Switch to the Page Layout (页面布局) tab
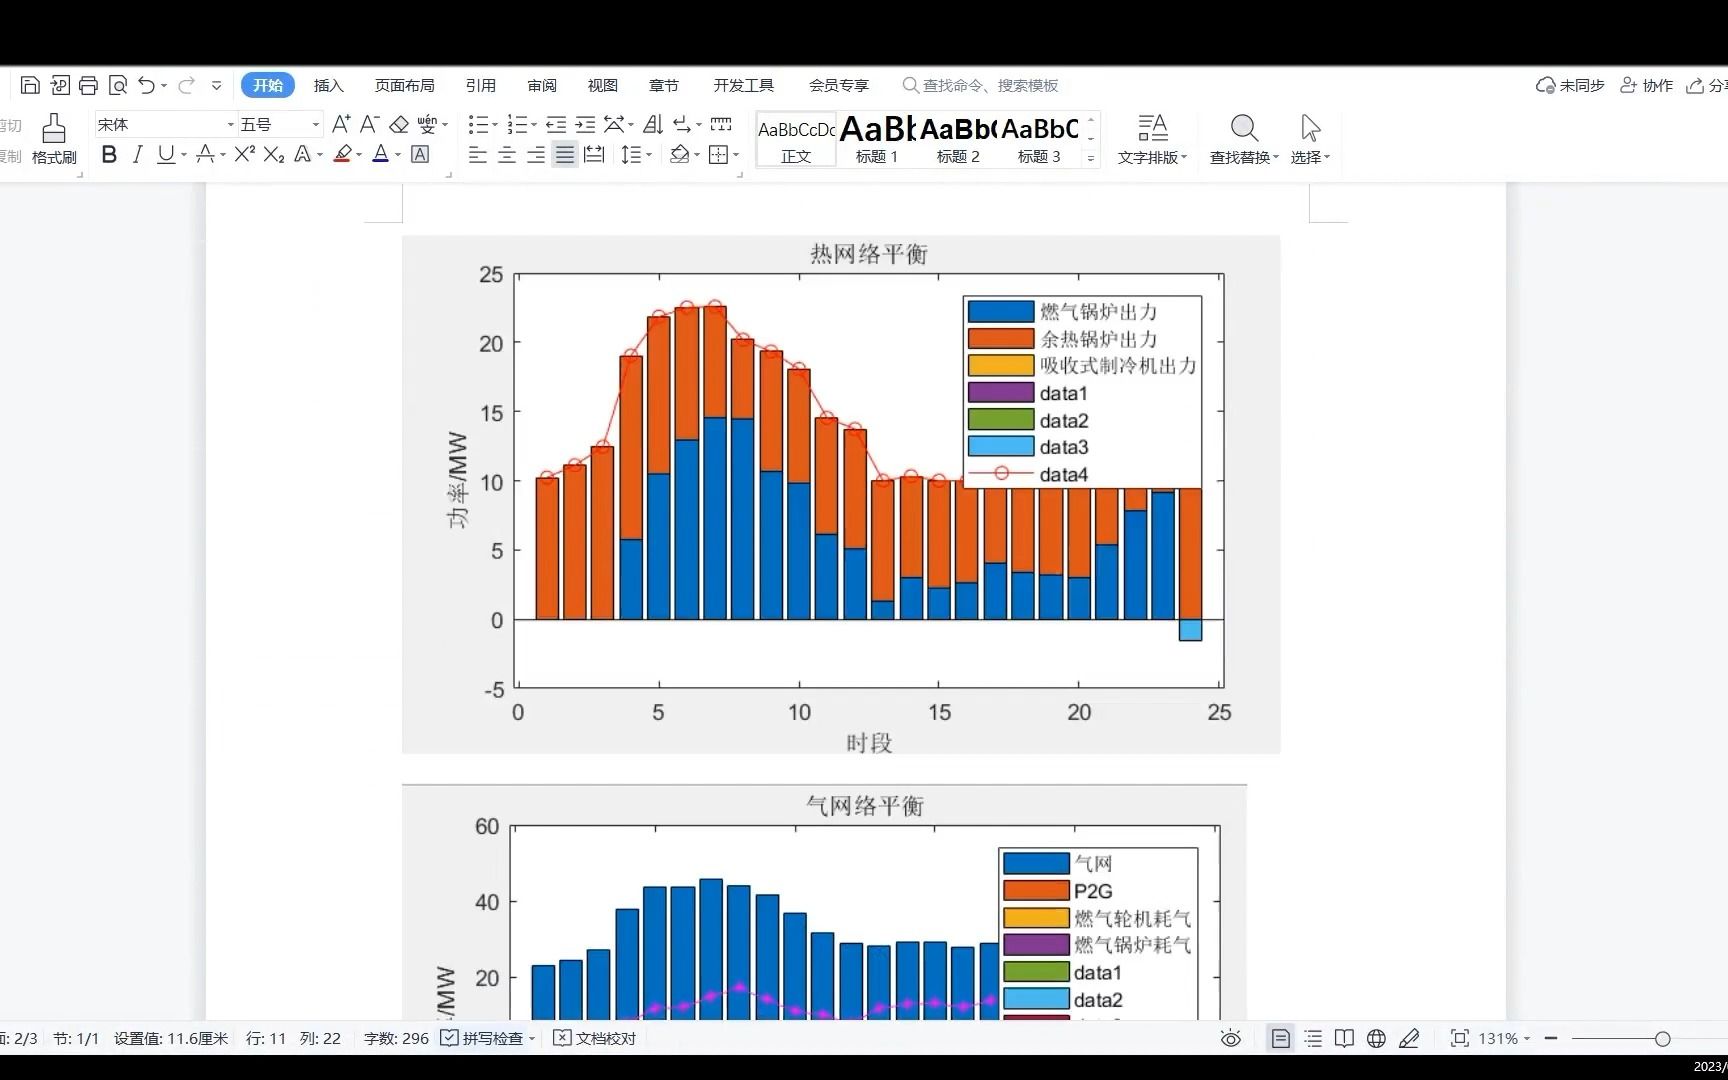1728x1080 pixels. 404,85
